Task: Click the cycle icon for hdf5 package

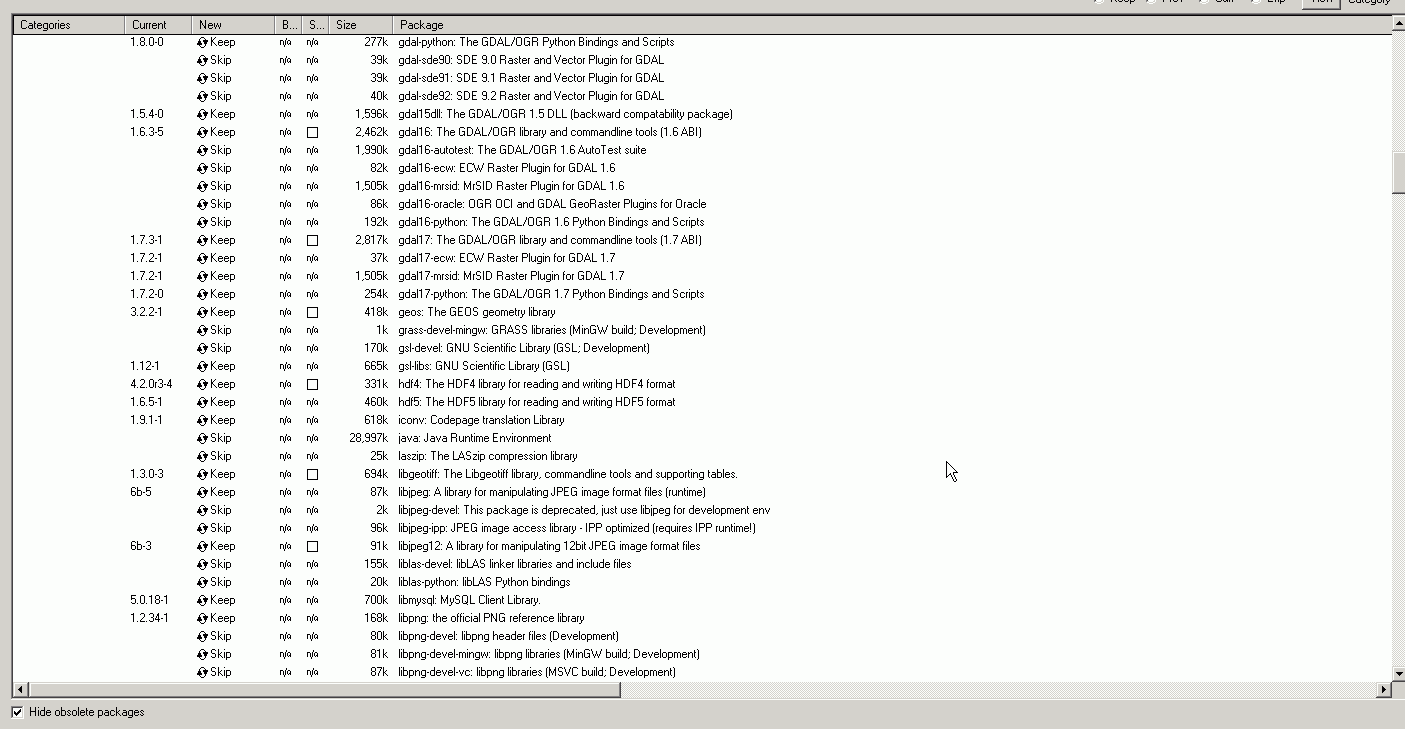Action: pos(202,402)
